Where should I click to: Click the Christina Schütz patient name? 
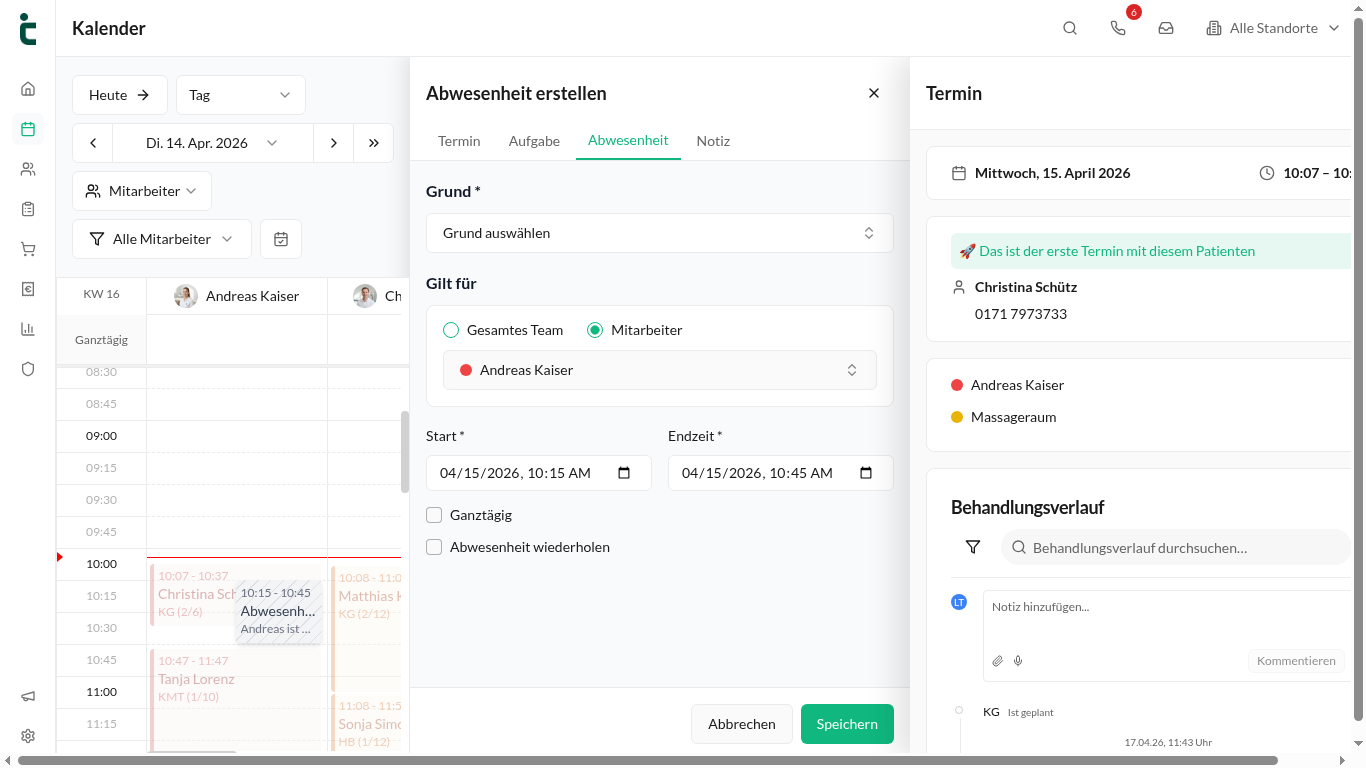[x=1026, y=287]
